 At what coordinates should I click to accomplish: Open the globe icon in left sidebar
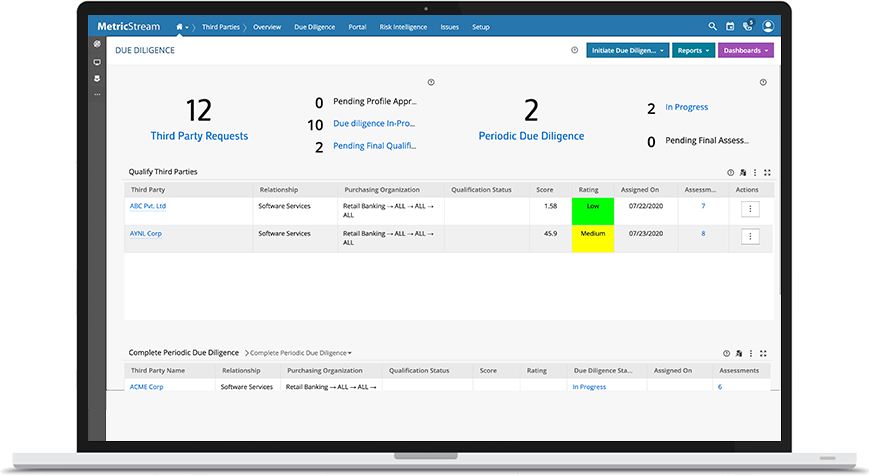click(x=97, y=44)
